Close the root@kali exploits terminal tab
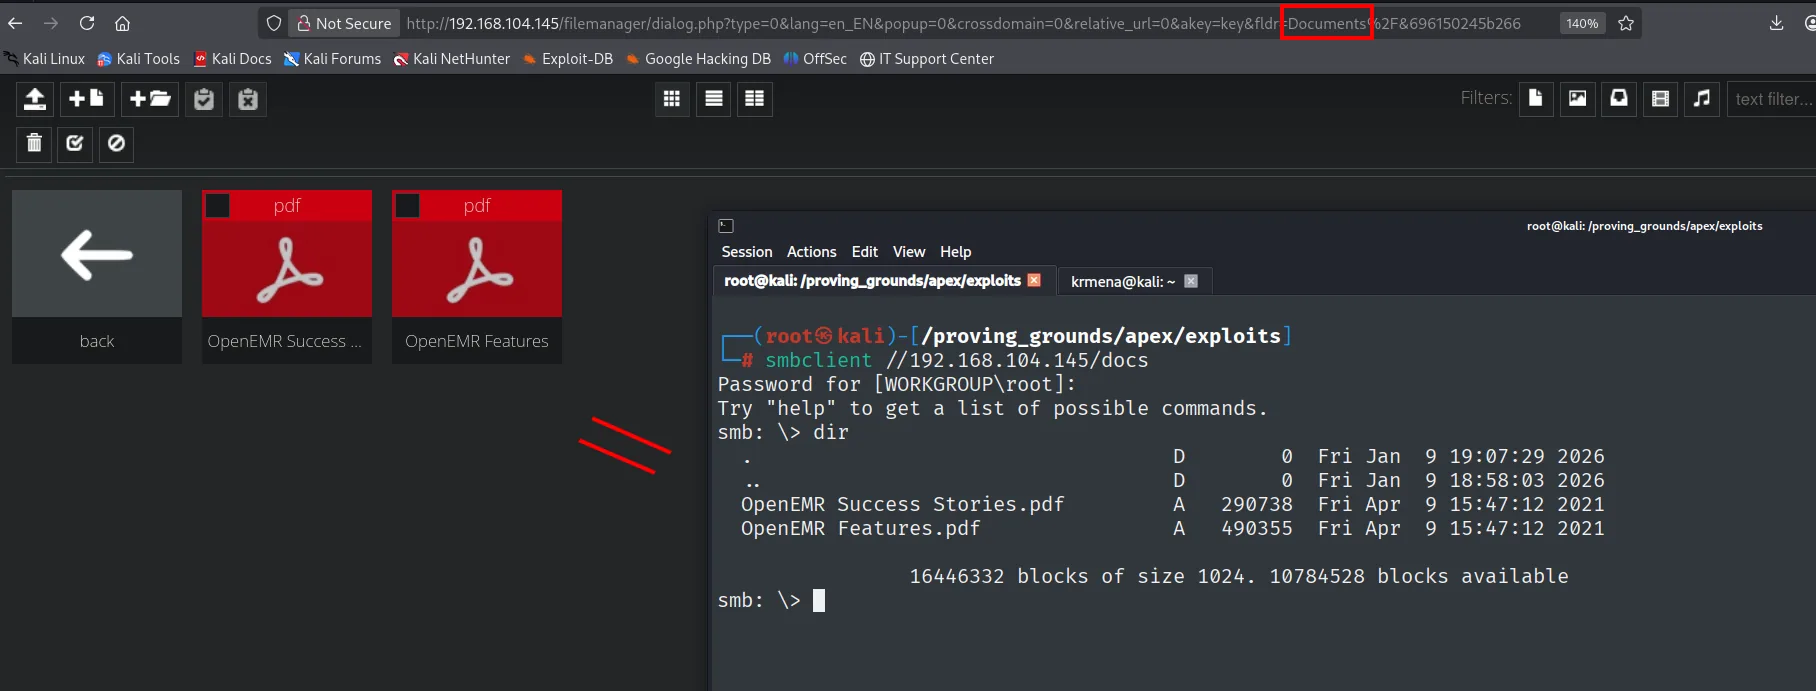The height and width of the screenshot is (691, 1816). coord(1034,280)
